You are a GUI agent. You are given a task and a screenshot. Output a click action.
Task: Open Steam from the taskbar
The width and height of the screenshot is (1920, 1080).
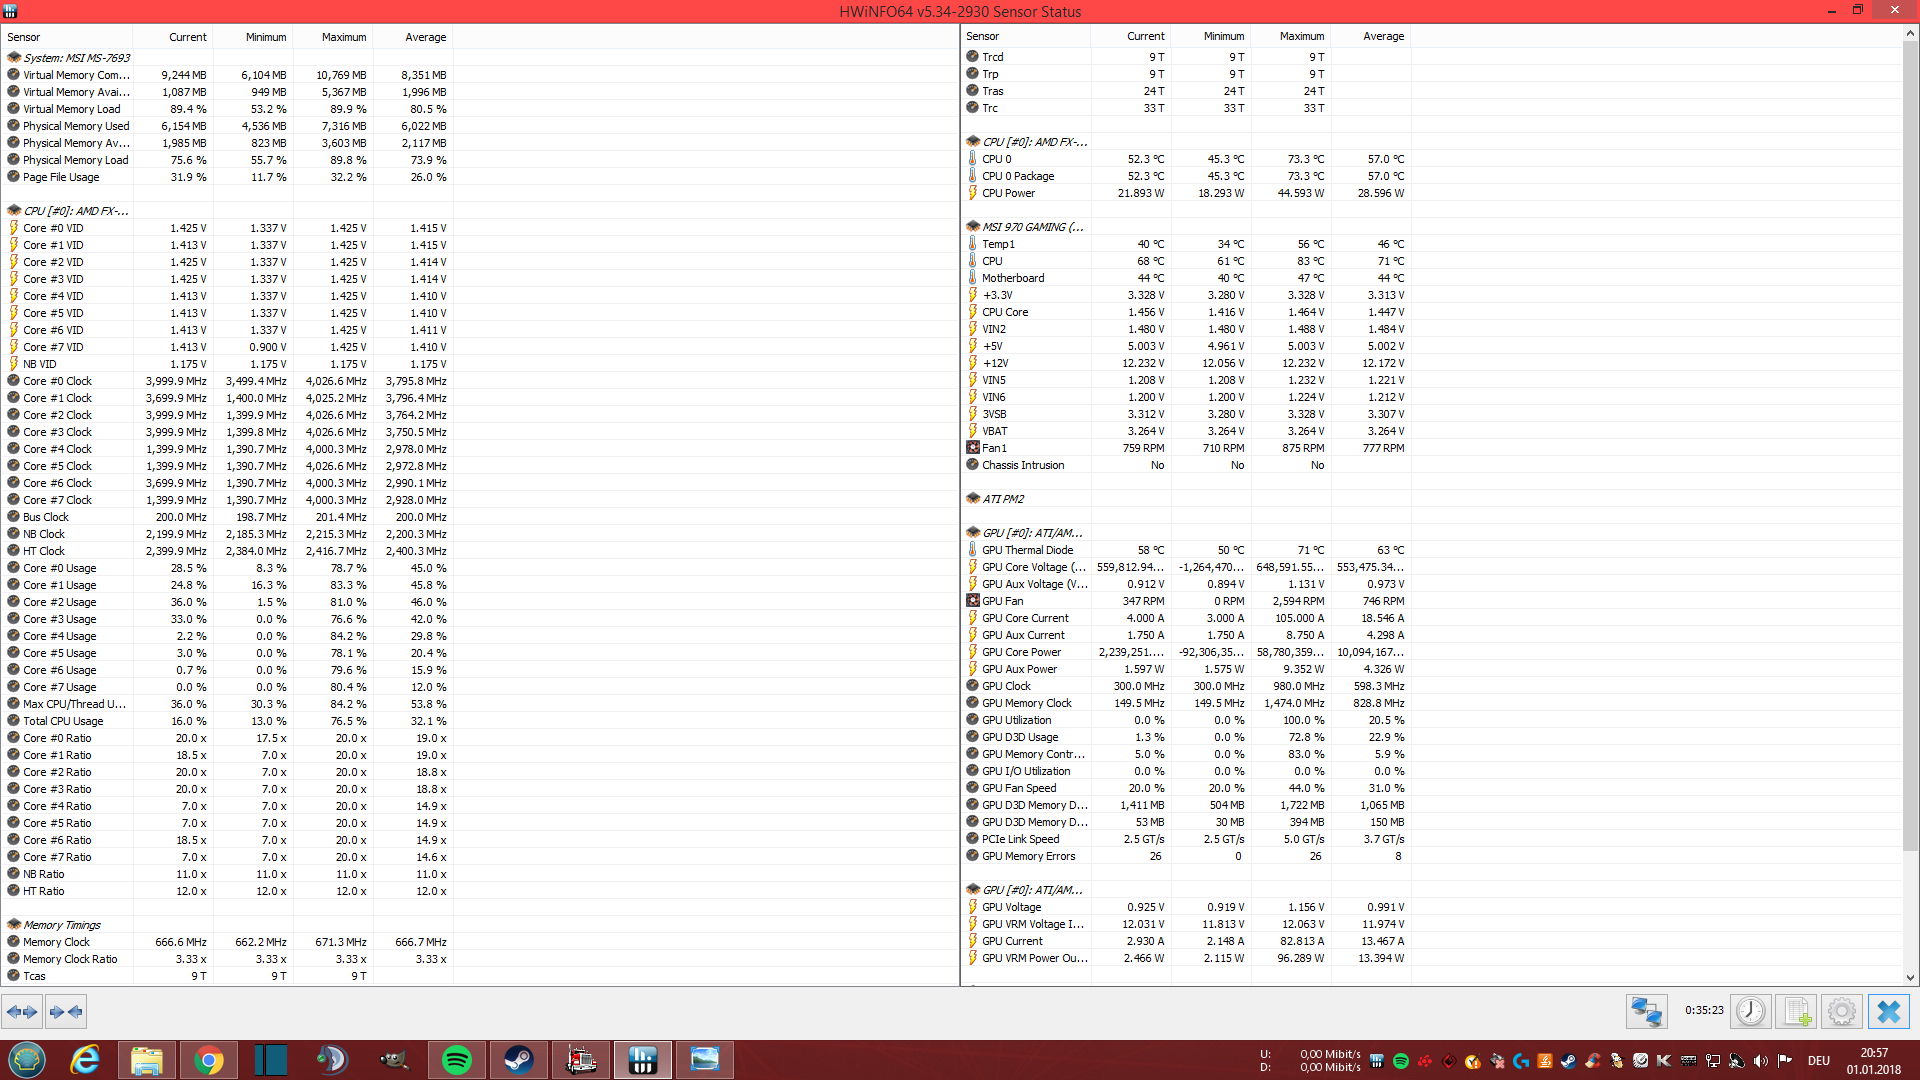pyautogui.click(x=518, y=1060)
